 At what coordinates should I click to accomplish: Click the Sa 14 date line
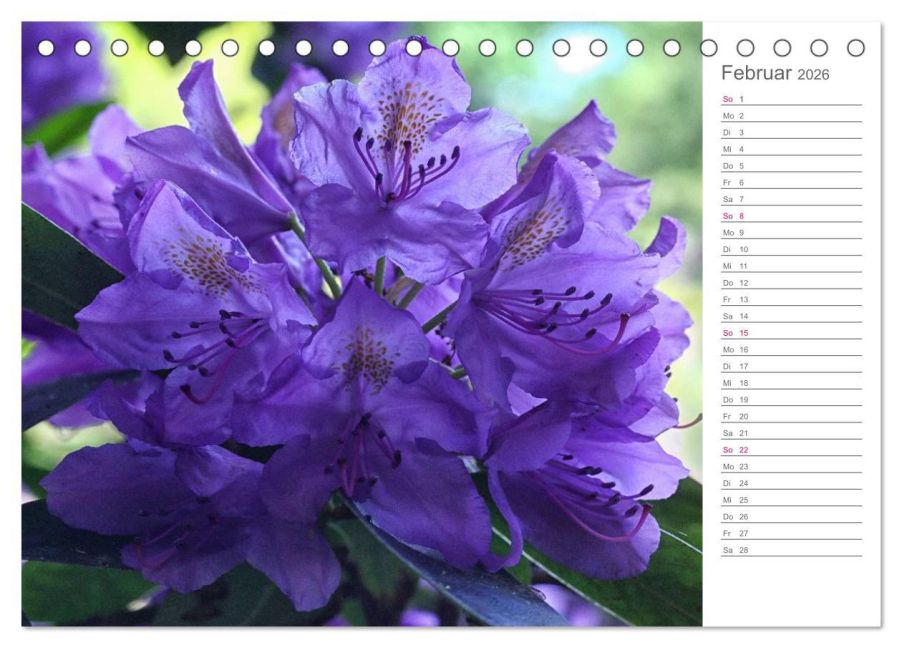point(792,316)
